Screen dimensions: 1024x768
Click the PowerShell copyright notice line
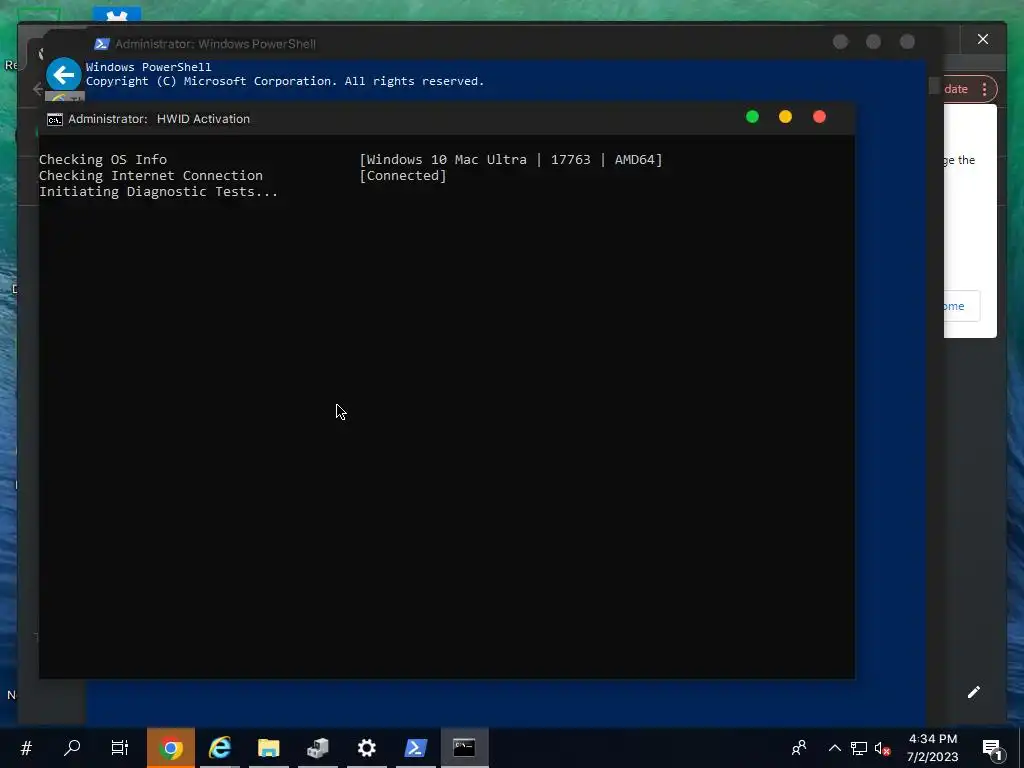pyautogui.click(x=285, y=81)
